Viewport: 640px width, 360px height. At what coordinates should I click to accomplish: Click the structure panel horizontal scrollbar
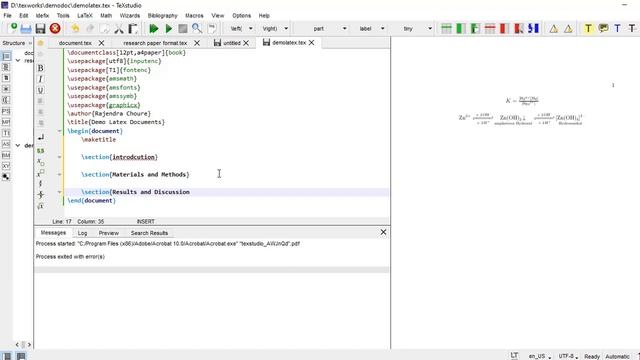(23, 344)
